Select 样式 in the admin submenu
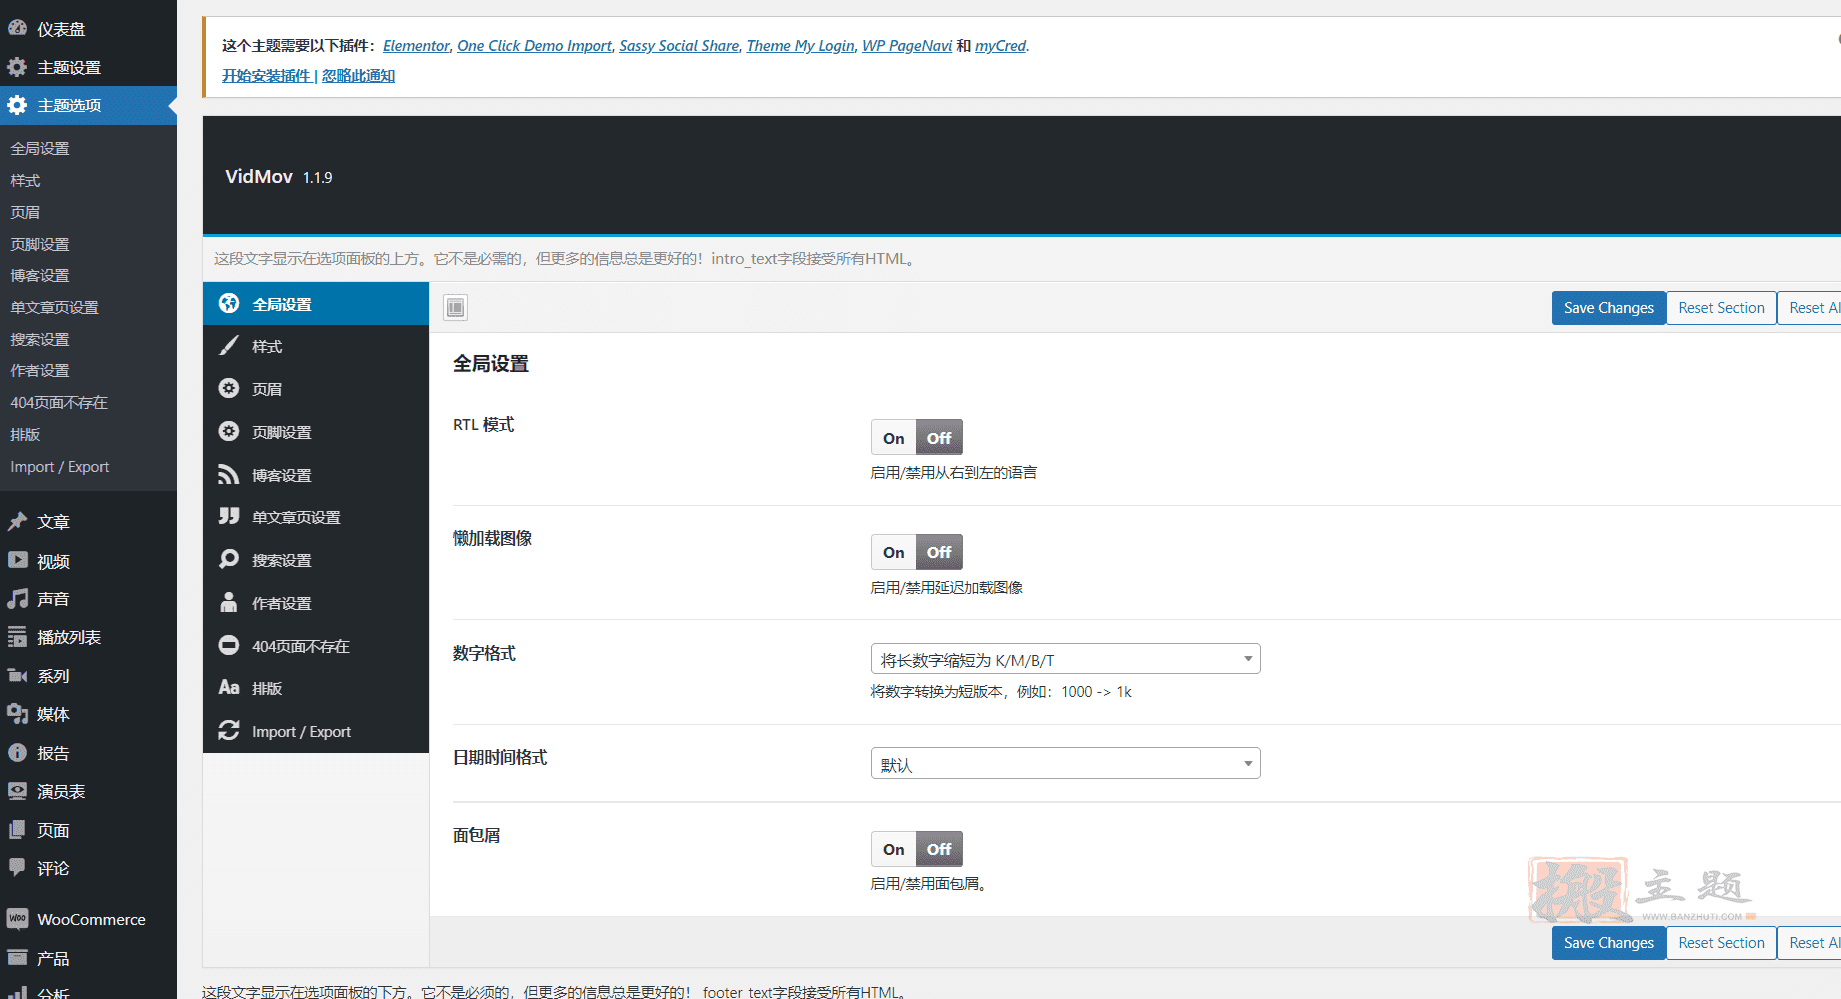Screen dimensions: 1841x999 tap(25, 180)
